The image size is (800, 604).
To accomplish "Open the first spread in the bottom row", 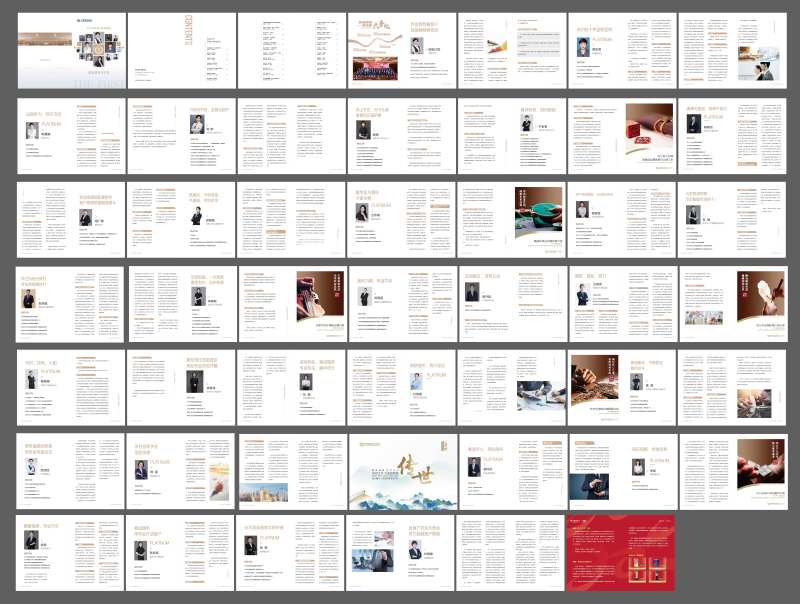I will (x=68, y=552).
